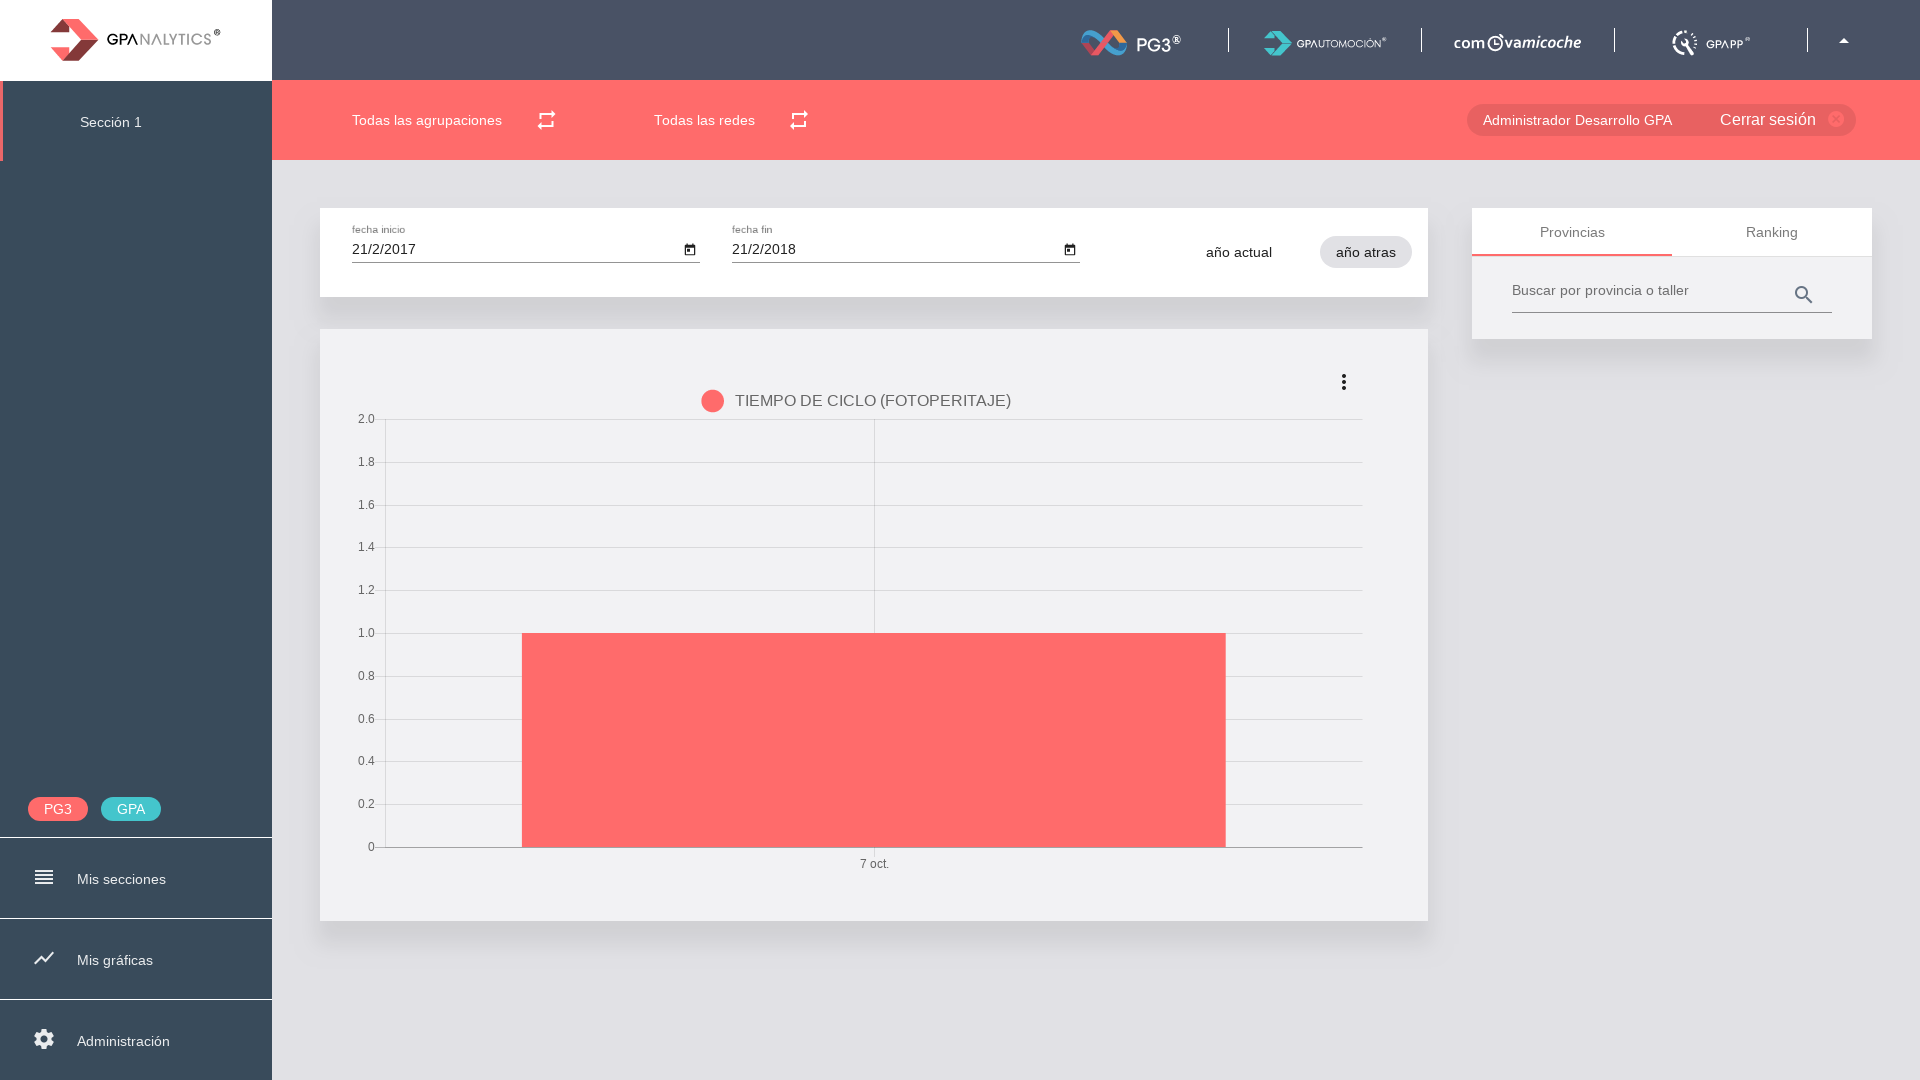Click the search magnifier icon
The height and width of the screenshot is (1080, 1920).
(1803, 295)
